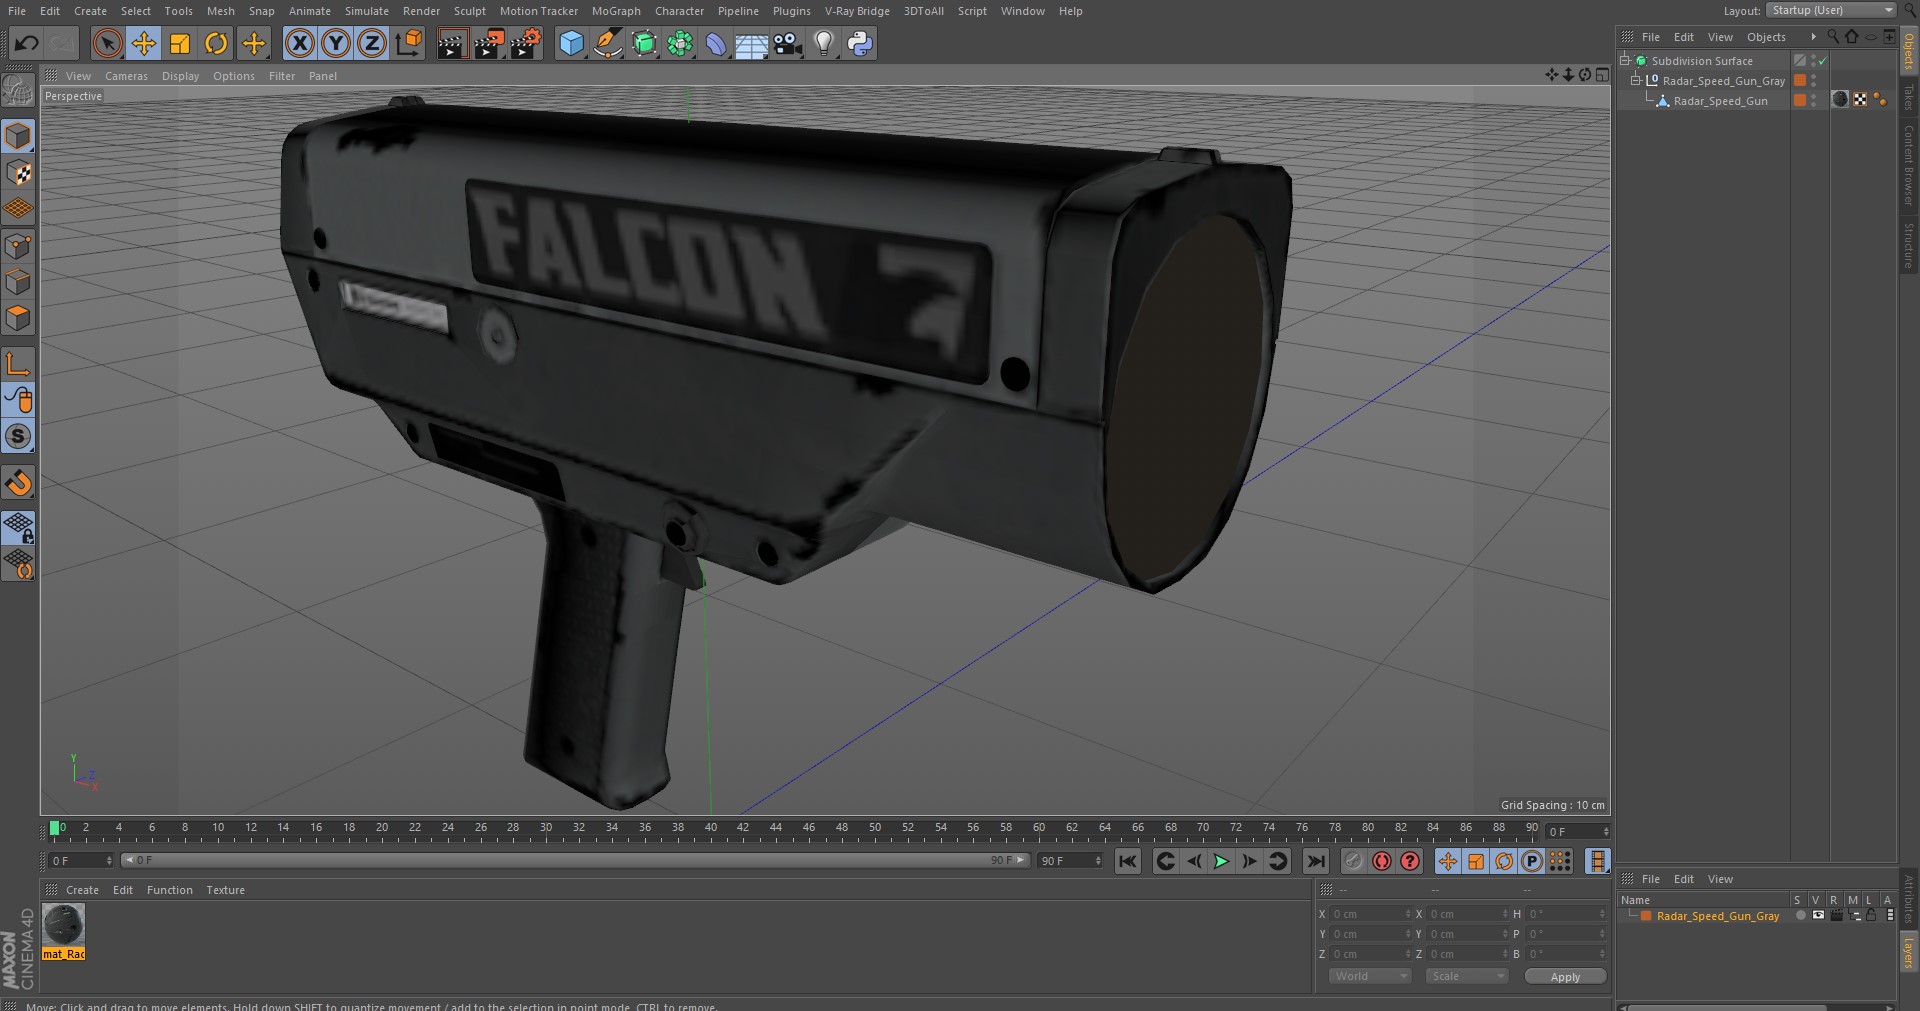Toggle layer solo dot for Radar_Speed_Gun_Gray

pyautogui.click(x=1800, y=915)
